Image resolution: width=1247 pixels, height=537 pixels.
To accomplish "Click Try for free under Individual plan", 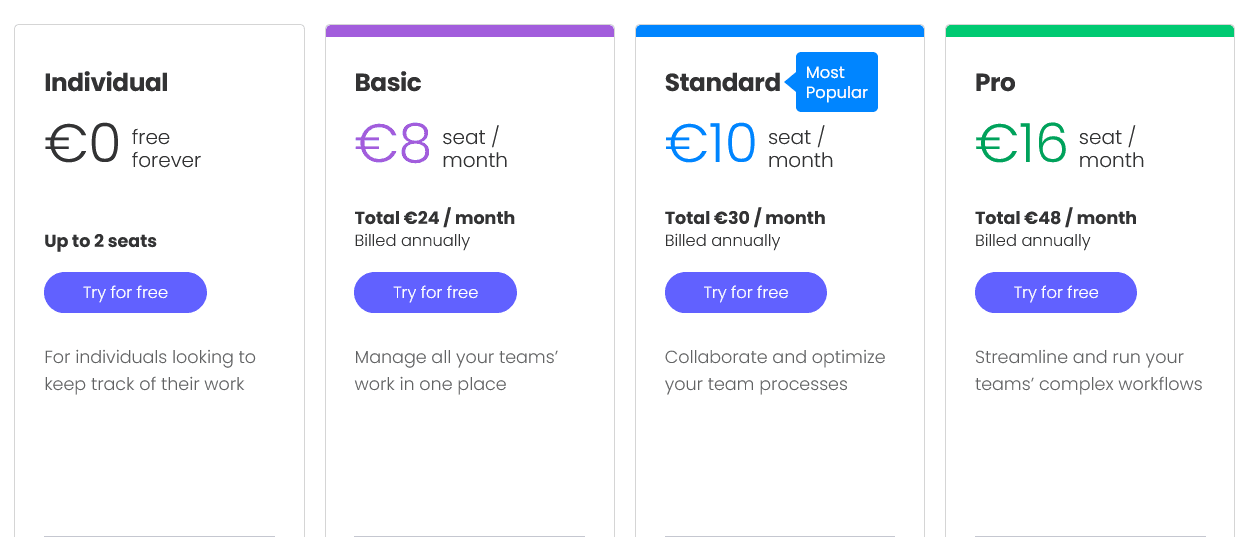I will pyautogui.click(x=125, y=293).
